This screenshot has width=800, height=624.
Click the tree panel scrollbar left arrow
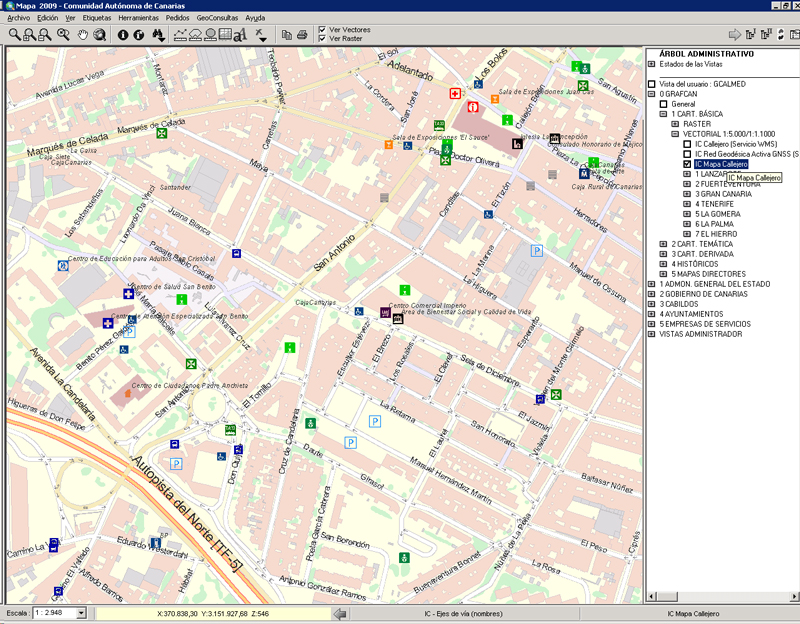click(x=651, y=596)
